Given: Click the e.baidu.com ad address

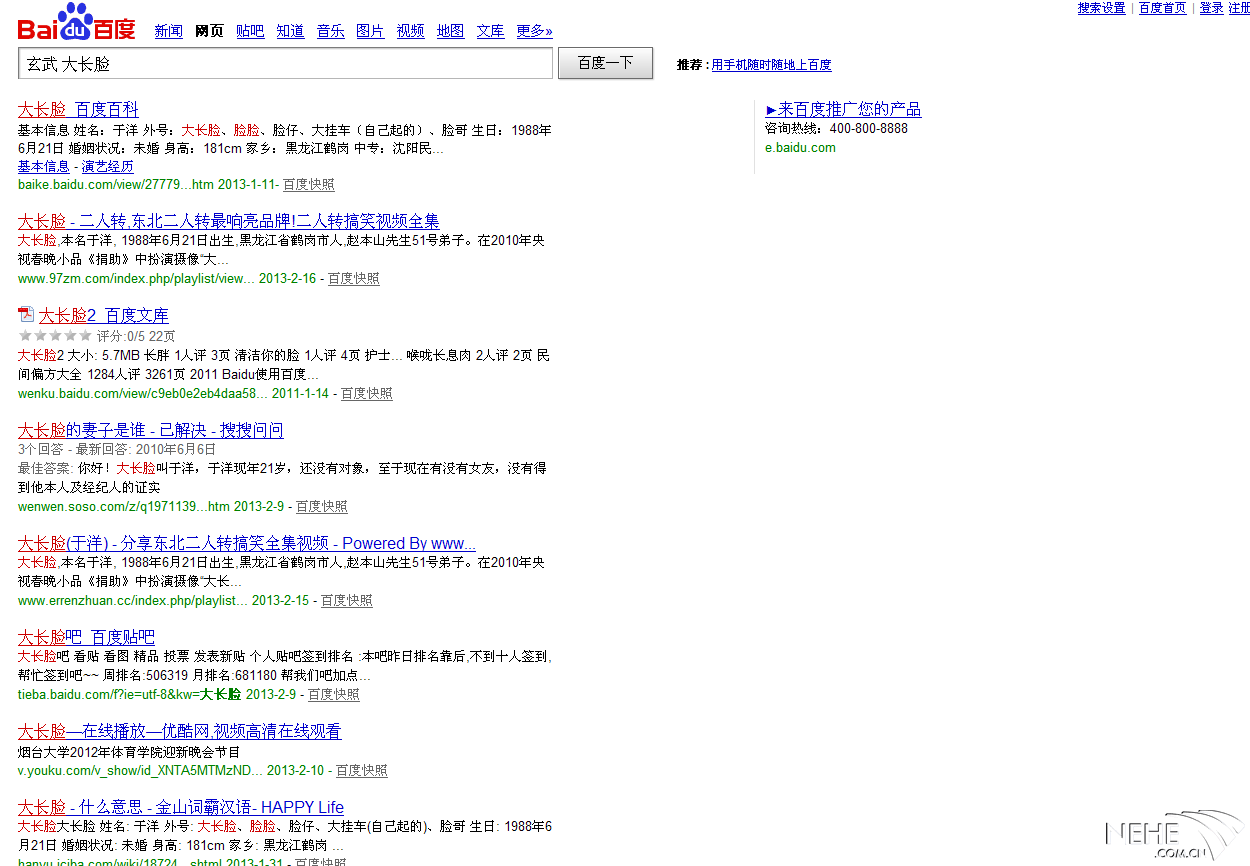Looking at the screenshot, I should (800, 148).
